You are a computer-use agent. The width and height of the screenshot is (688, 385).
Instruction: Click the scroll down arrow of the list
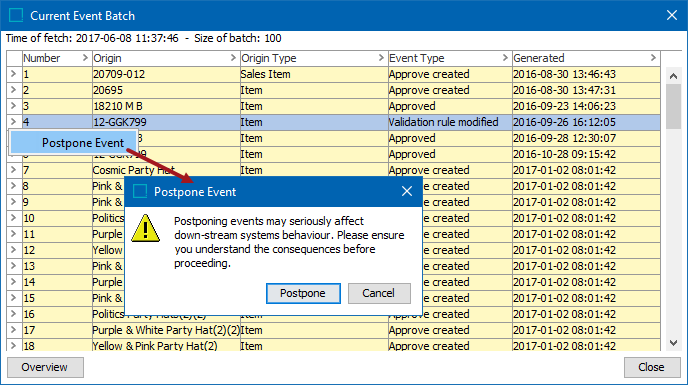674,343
